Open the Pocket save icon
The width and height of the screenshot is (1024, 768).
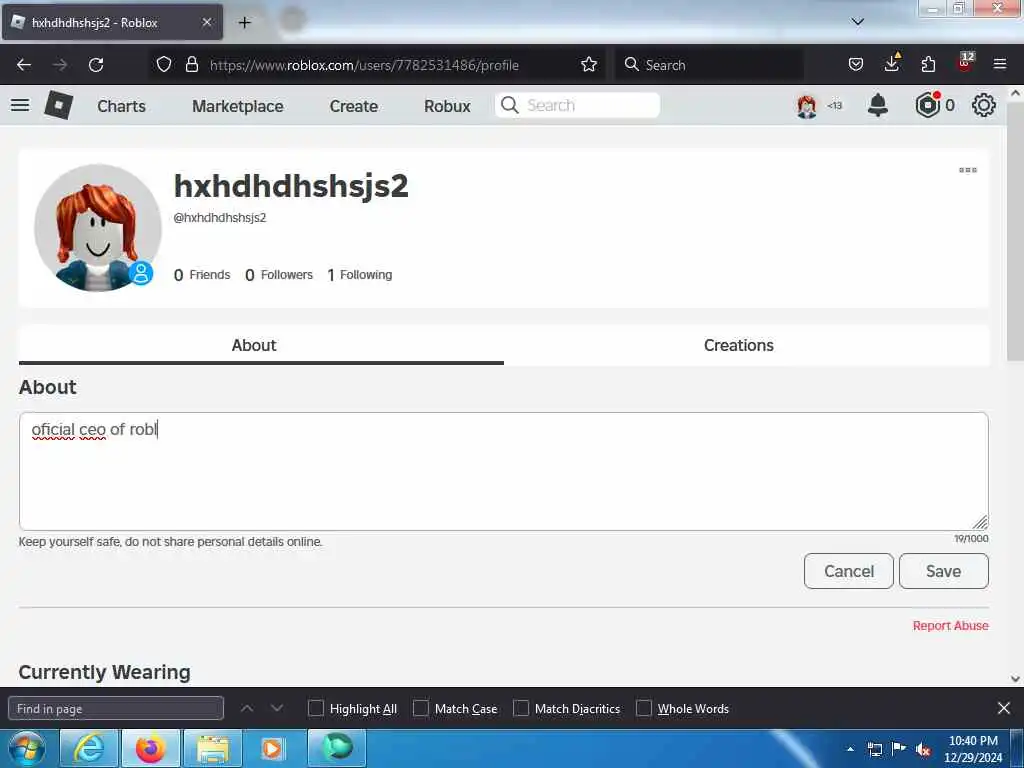click(856, 65)
